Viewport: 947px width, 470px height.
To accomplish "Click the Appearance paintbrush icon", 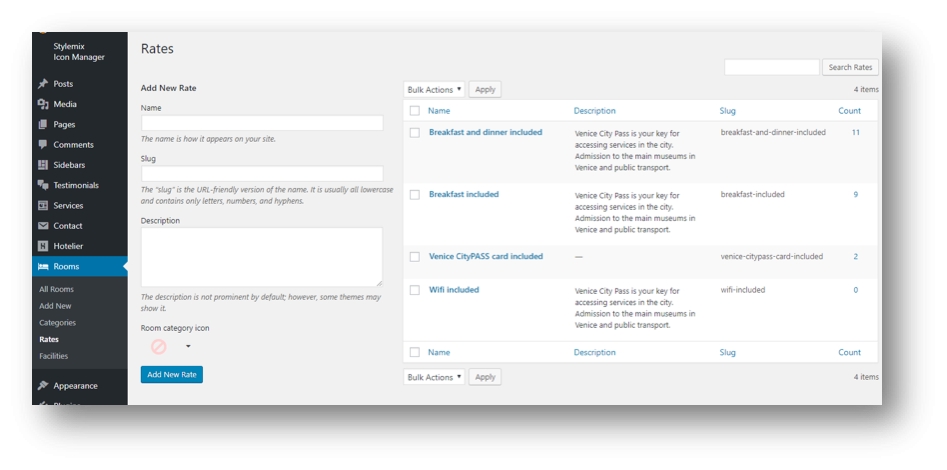I will coord(43,385).
